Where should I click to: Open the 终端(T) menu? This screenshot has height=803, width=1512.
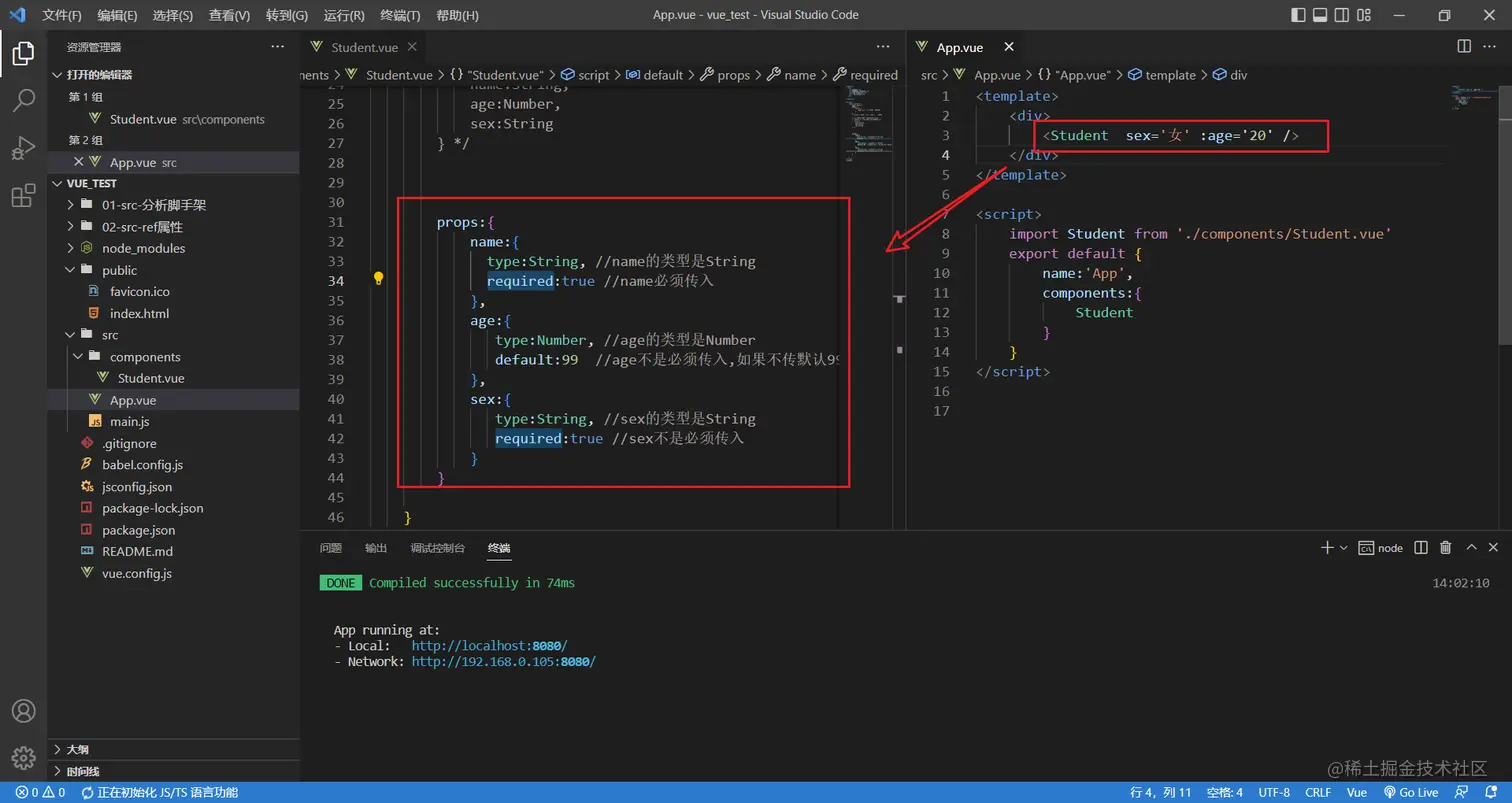[x=401, y=15]
